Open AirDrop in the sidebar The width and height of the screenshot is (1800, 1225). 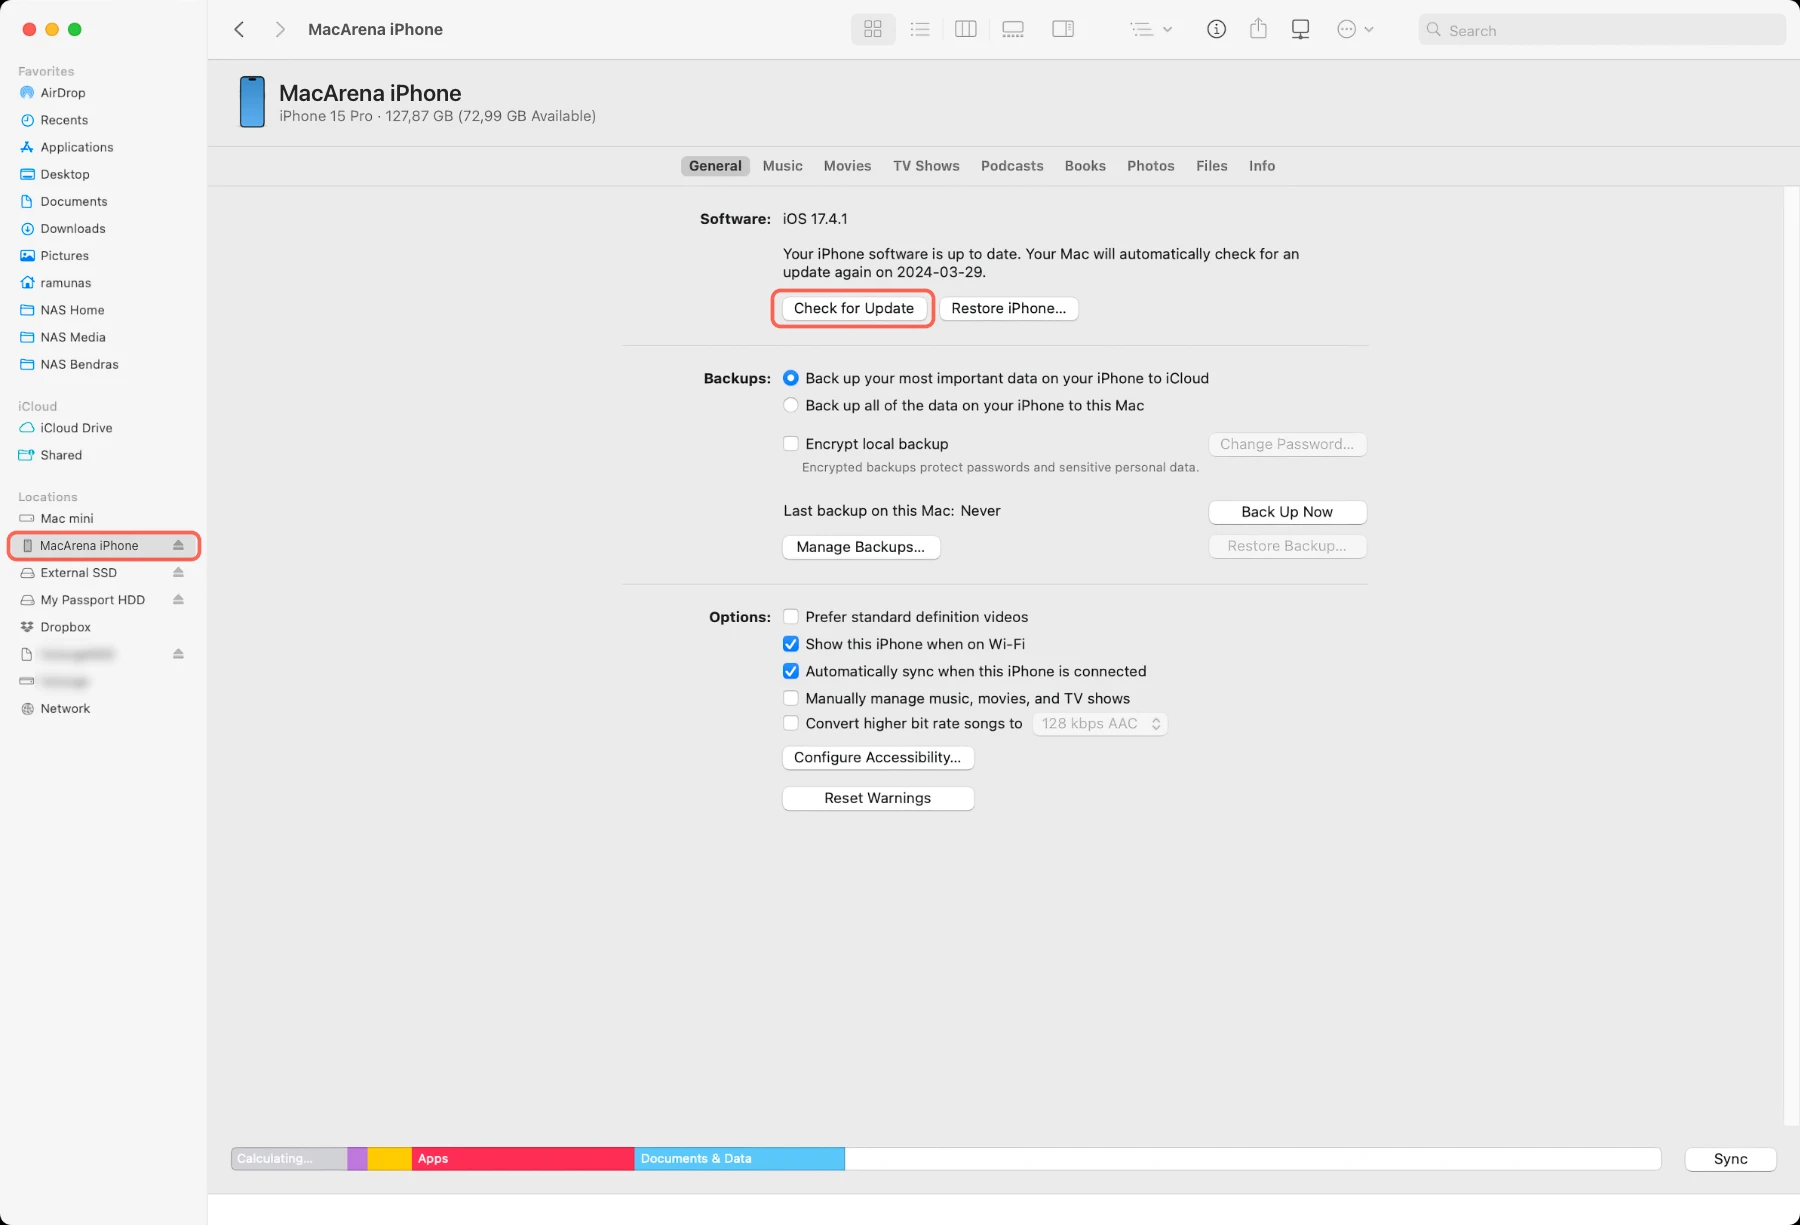(62, 93)
